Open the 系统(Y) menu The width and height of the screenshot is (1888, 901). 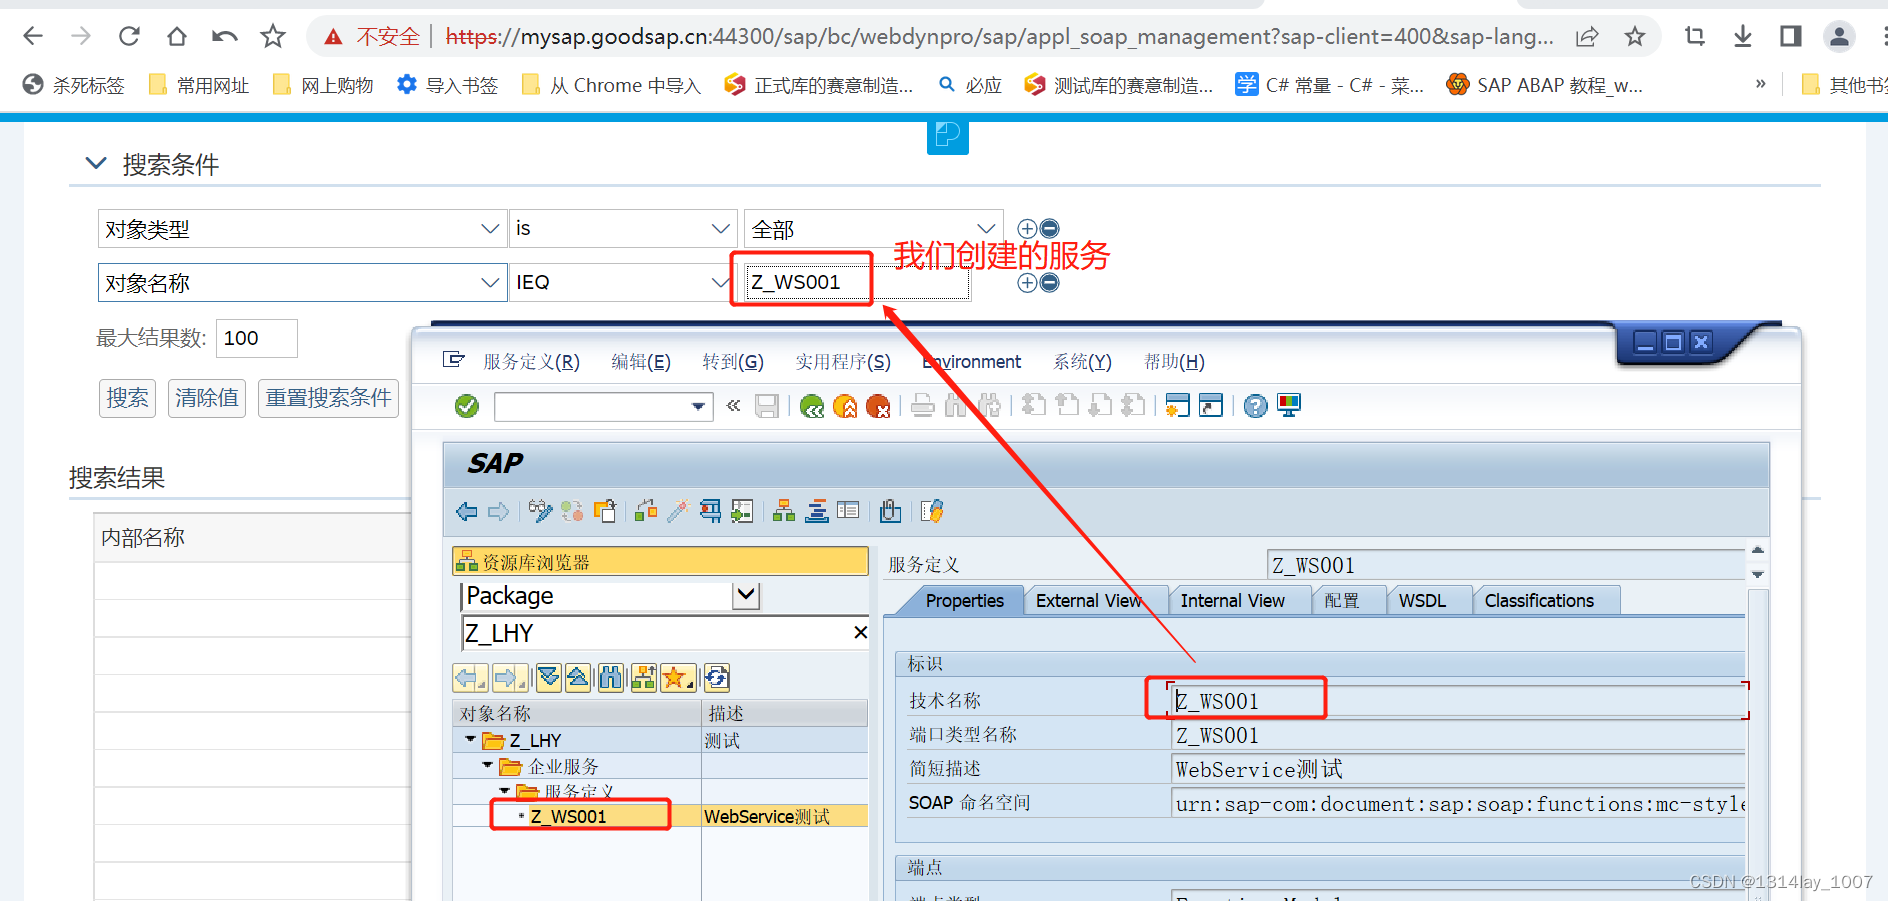pyautogui.click(x=1082, y=362)
